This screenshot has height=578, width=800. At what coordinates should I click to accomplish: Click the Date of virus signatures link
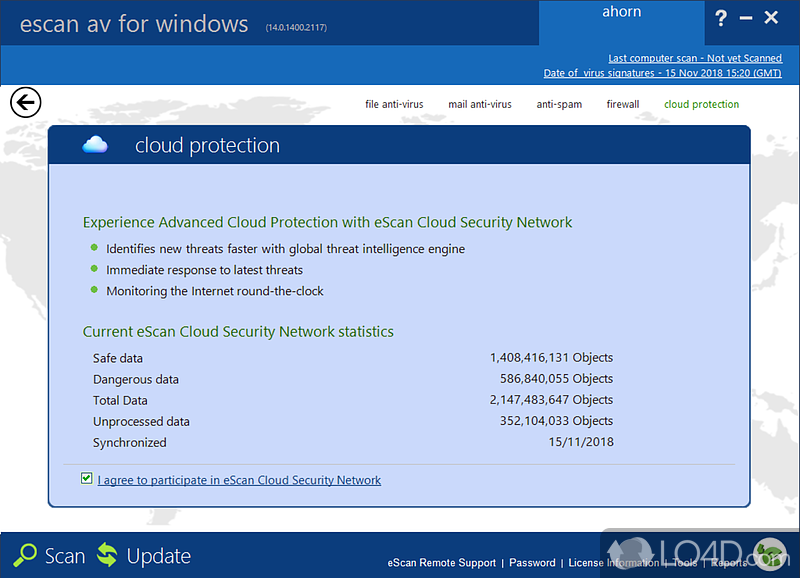663,73
